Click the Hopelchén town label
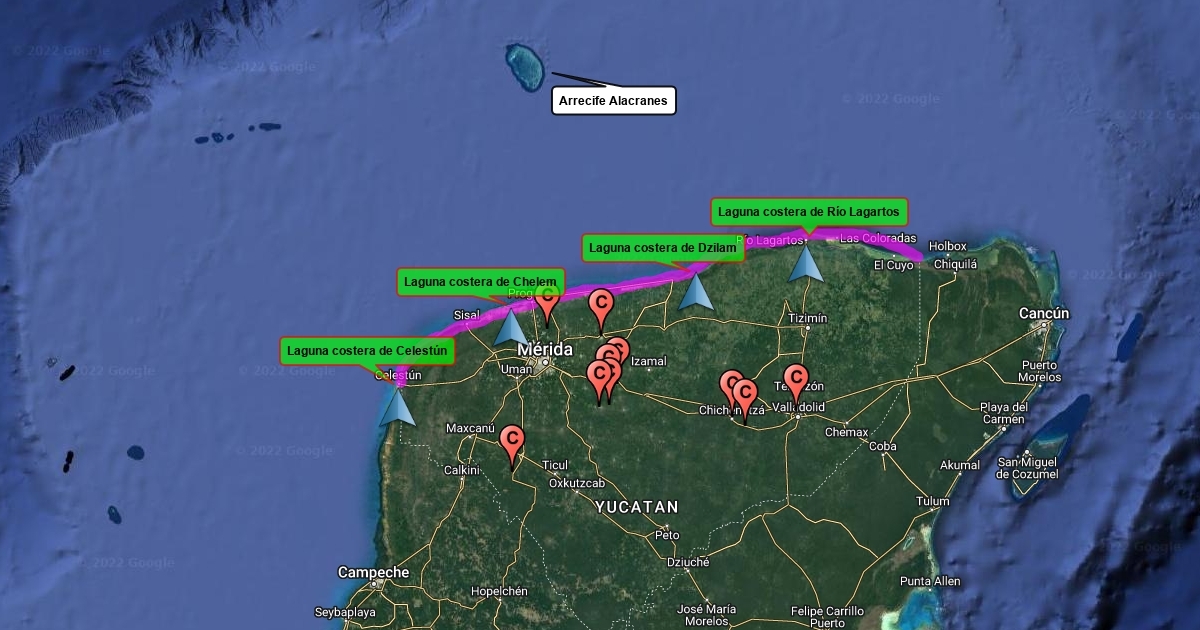Image resolution: width=1200 pixels, height=630 pixels. (499, 592)
